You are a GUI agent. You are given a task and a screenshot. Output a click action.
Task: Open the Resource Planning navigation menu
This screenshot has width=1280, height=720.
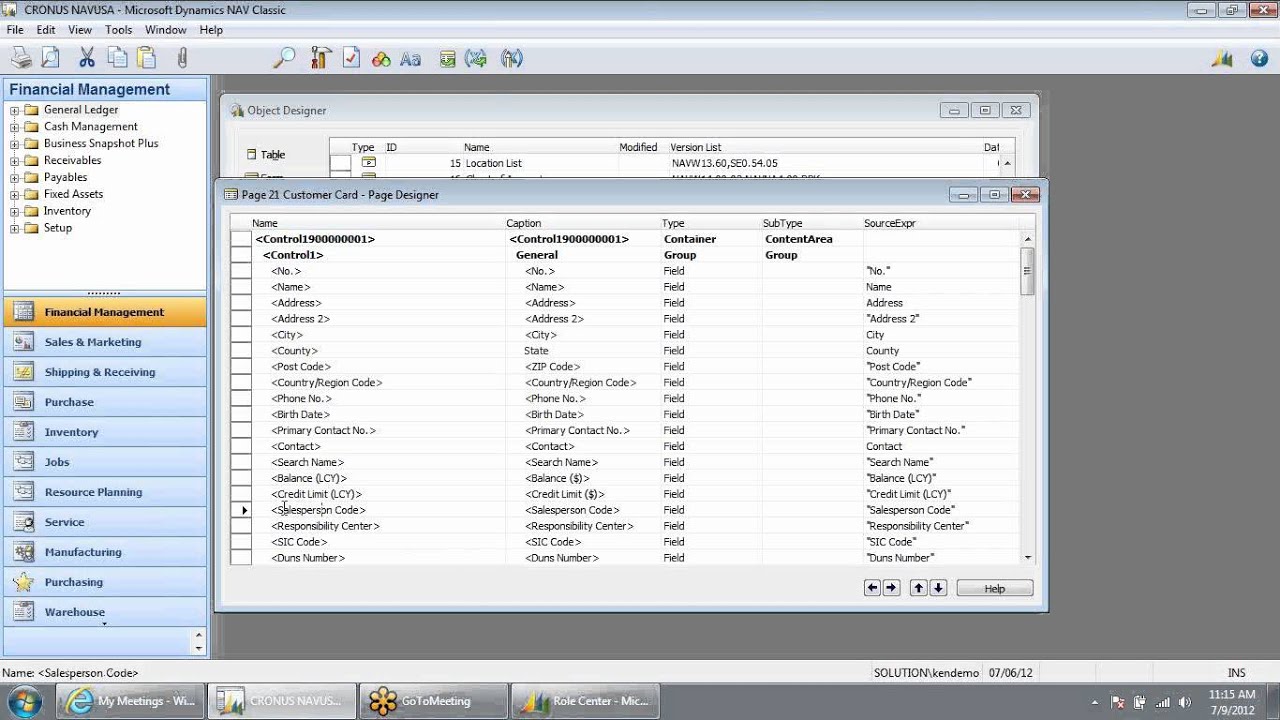click(x=105, y=492)
